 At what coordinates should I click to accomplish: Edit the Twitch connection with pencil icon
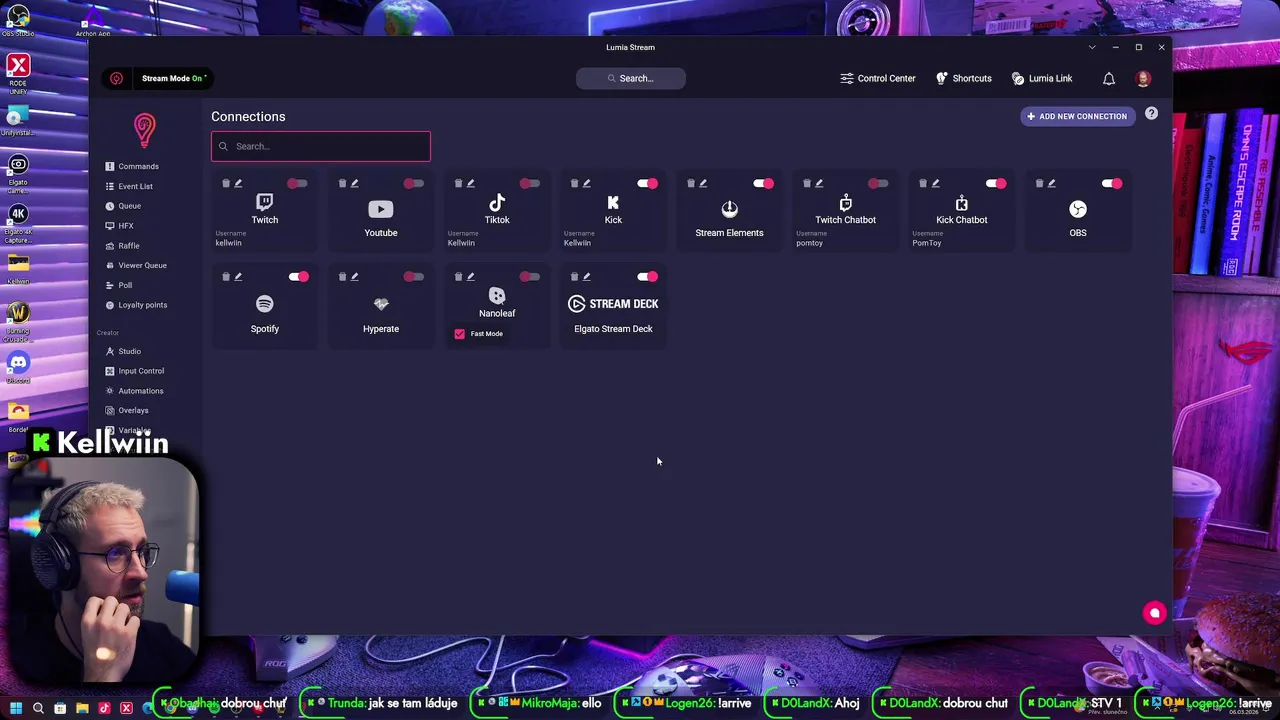[x=238, y=183]
